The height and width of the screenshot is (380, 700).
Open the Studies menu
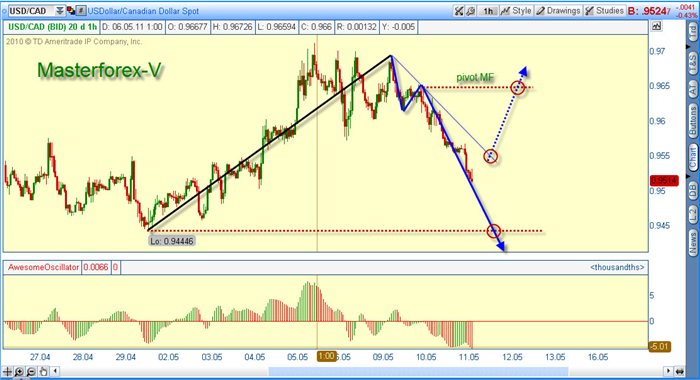[x=604, y=11]
